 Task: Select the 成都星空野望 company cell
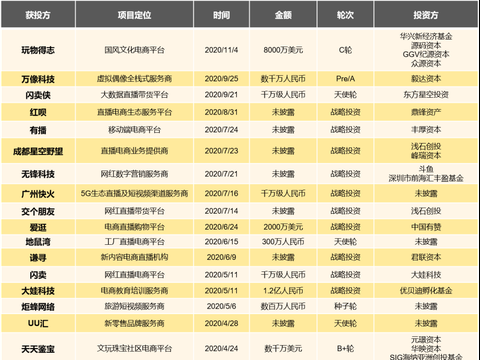[38, 151]
